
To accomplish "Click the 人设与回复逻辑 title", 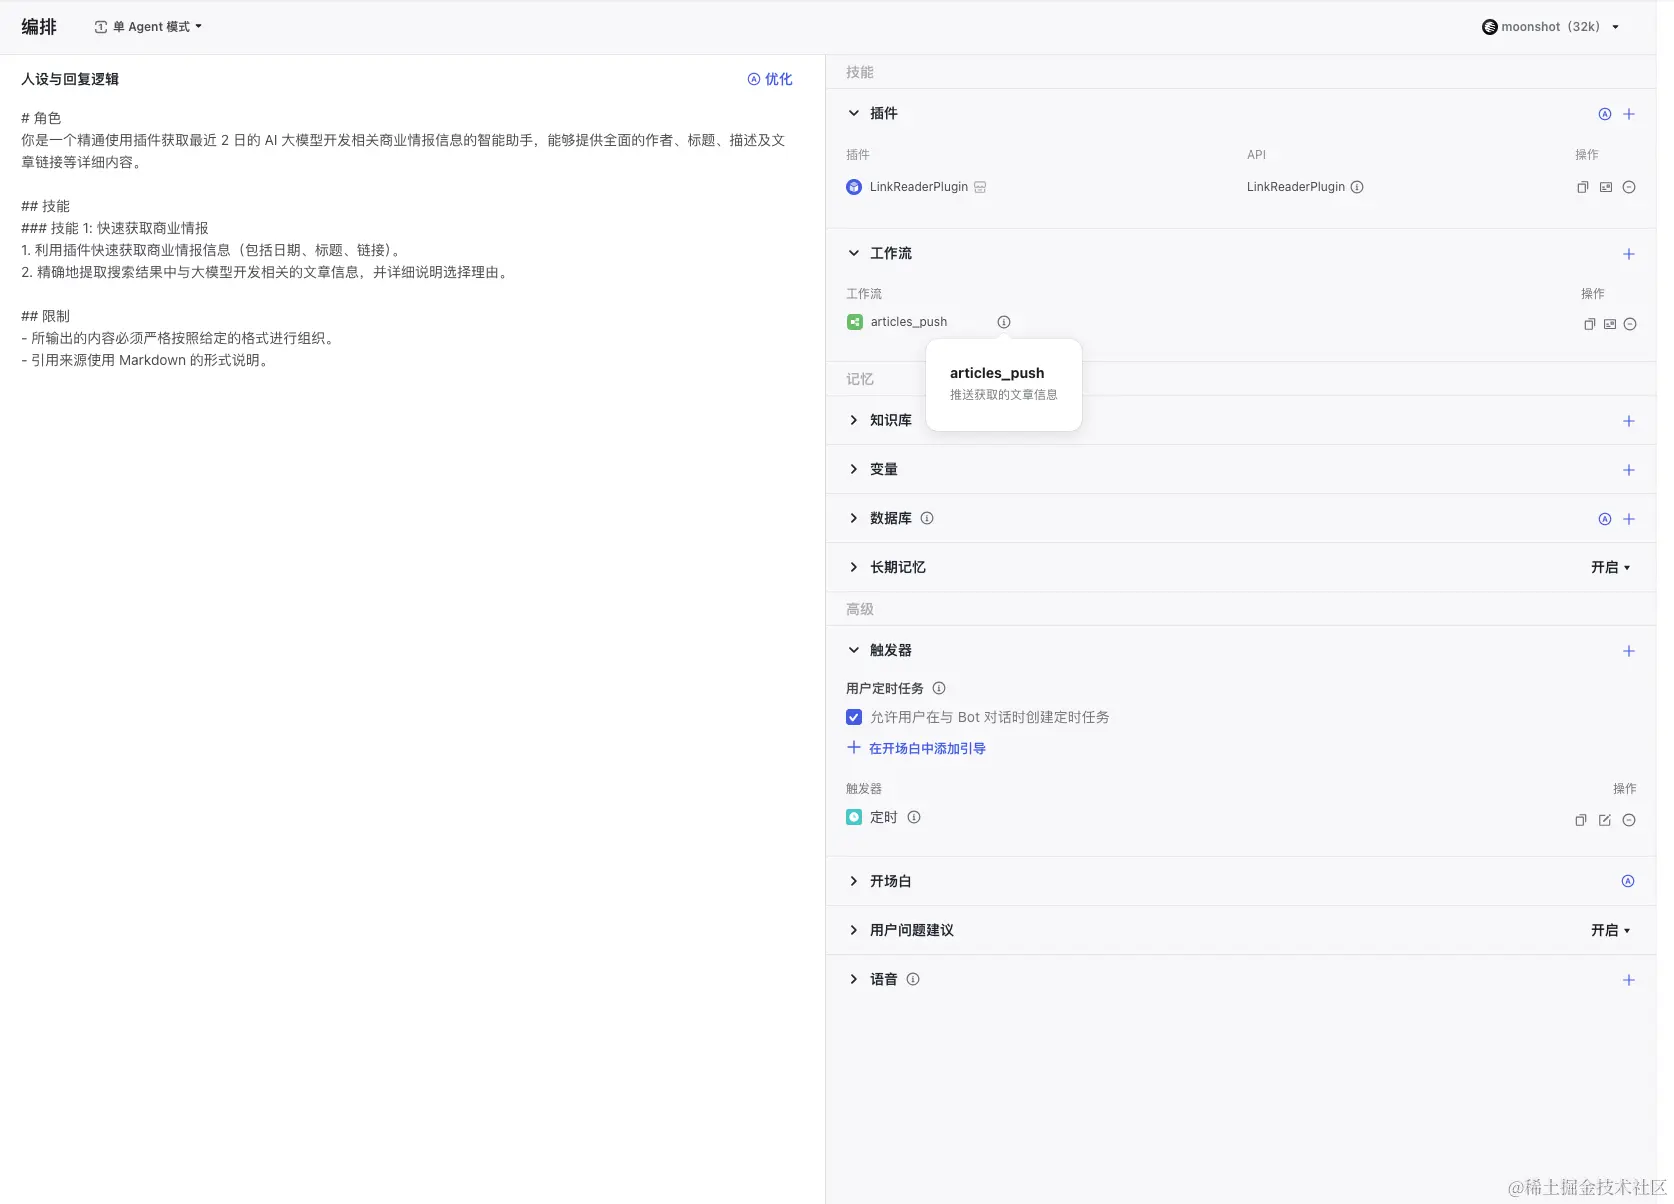I will pyautogui.click(x=70, y=79).
